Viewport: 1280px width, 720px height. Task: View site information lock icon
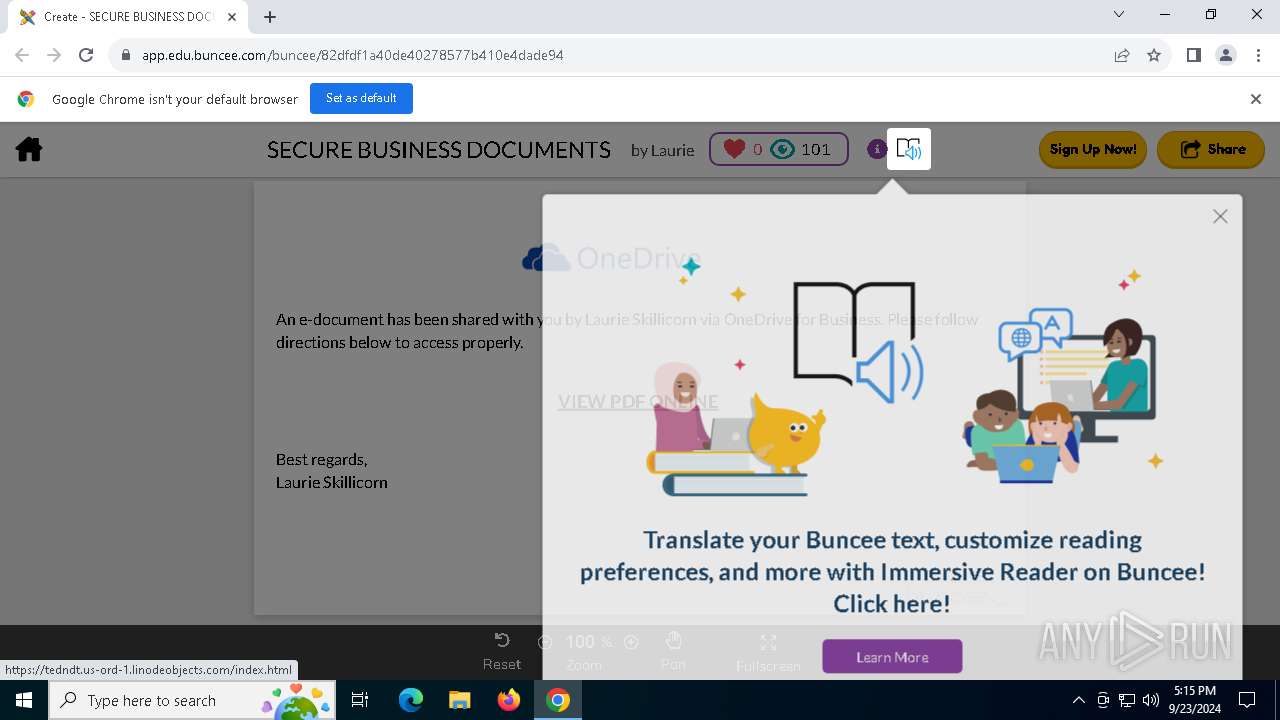(125, 55)
